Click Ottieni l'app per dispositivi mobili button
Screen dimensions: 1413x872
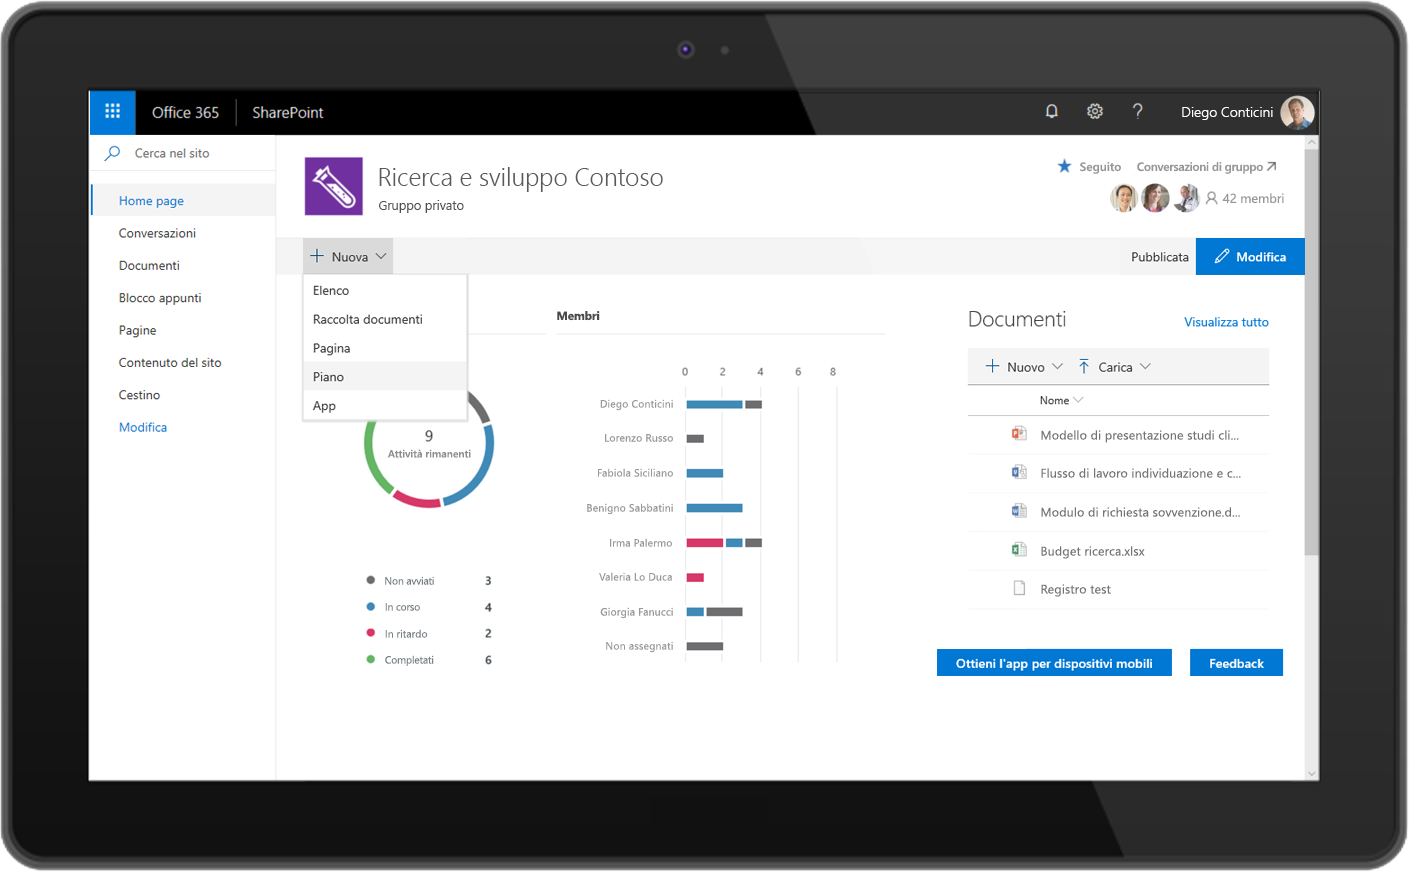pyautogui.click(x=1054, y=663)
